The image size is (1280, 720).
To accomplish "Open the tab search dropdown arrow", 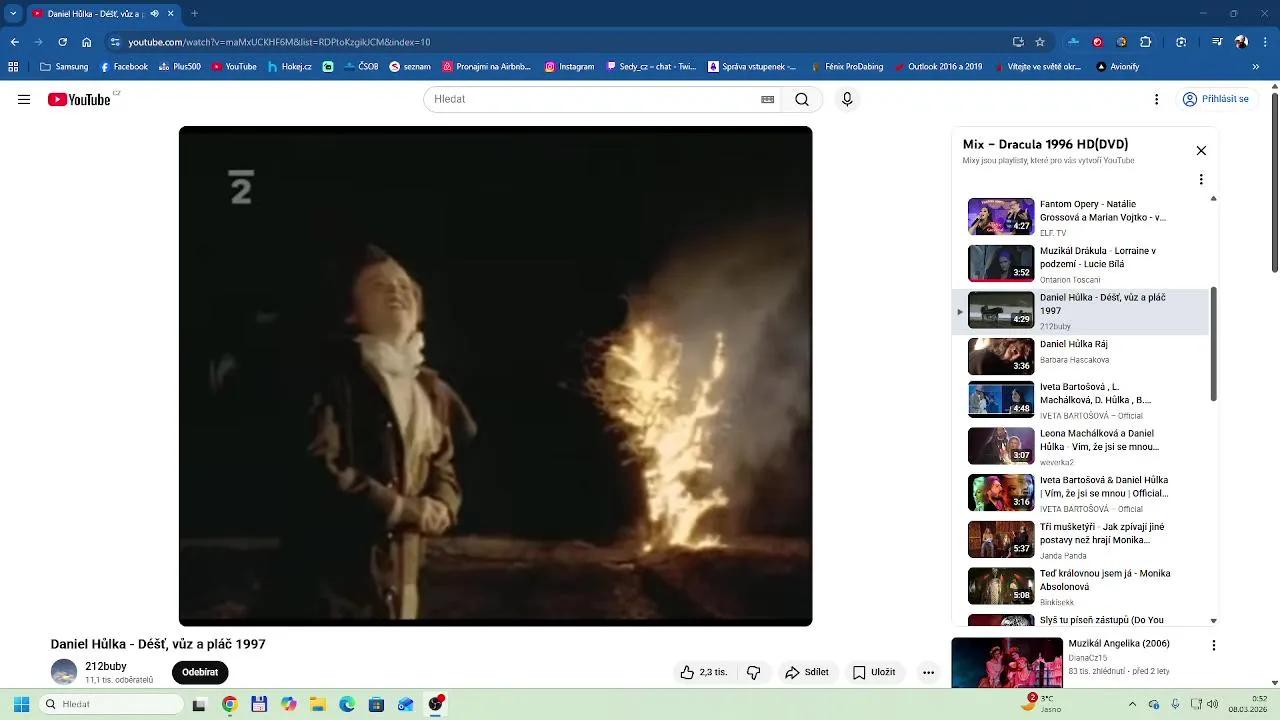I will click(x=13, y=13).
